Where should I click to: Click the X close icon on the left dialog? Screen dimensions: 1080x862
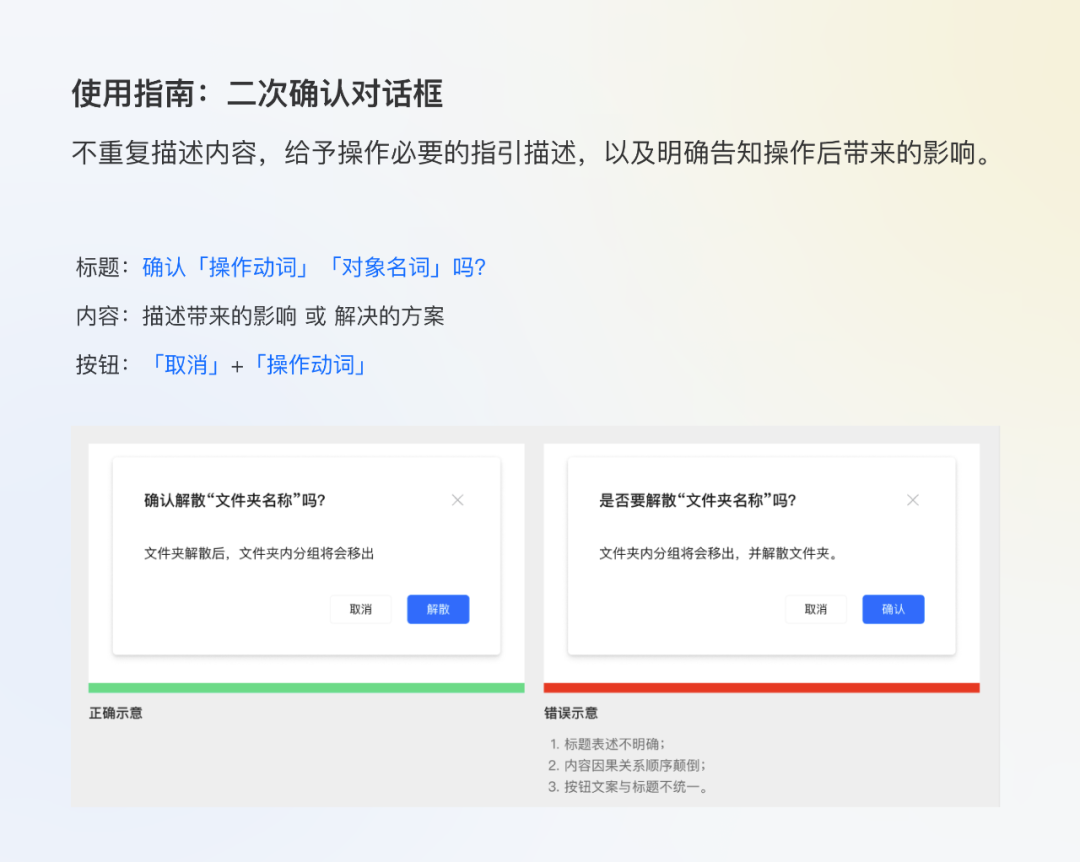[x=457, y=500]
